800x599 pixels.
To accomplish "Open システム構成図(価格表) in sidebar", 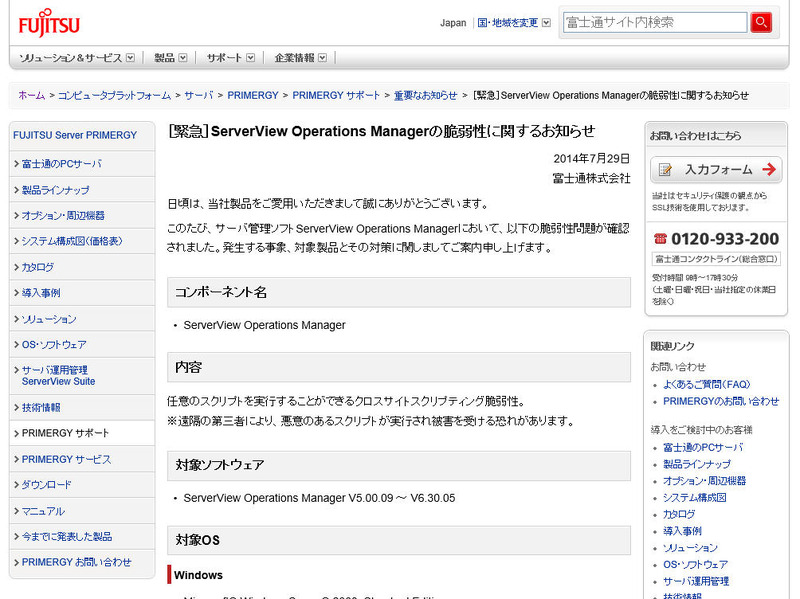I will click(71, 242).
